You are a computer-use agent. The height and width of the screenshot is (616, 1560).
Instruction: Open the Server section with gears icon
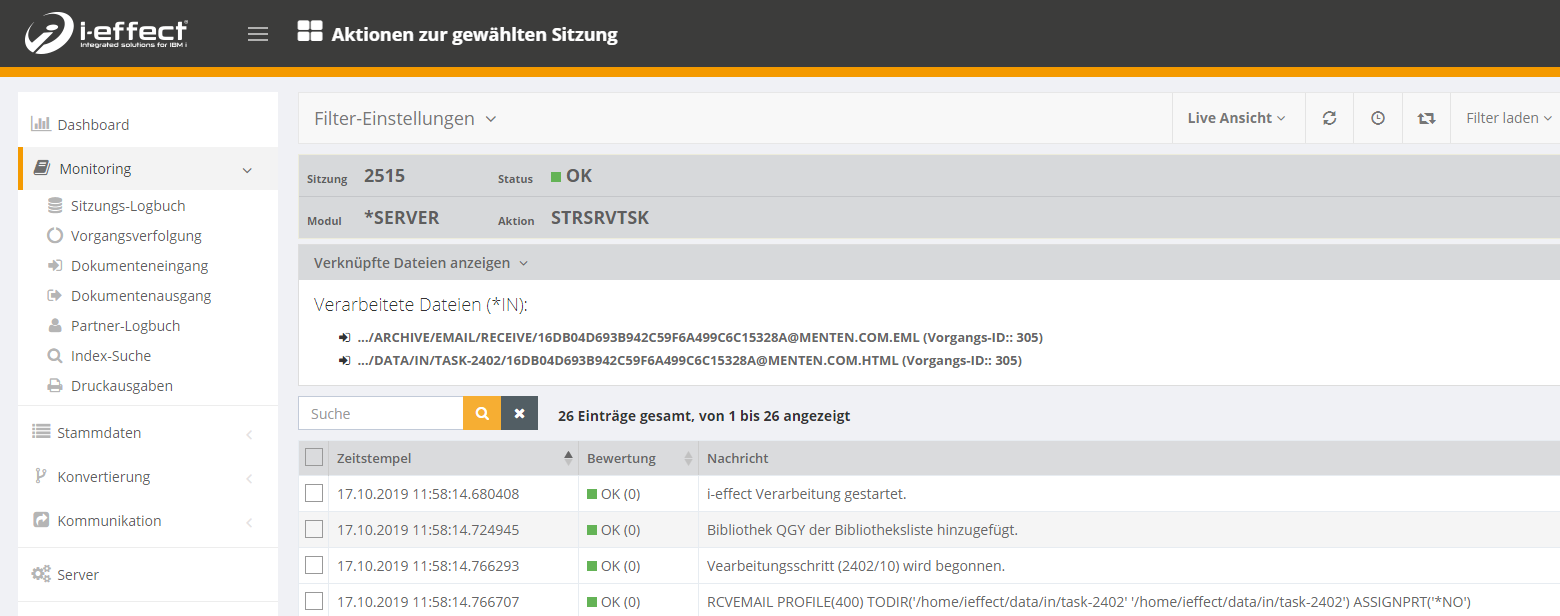point(78,575)
